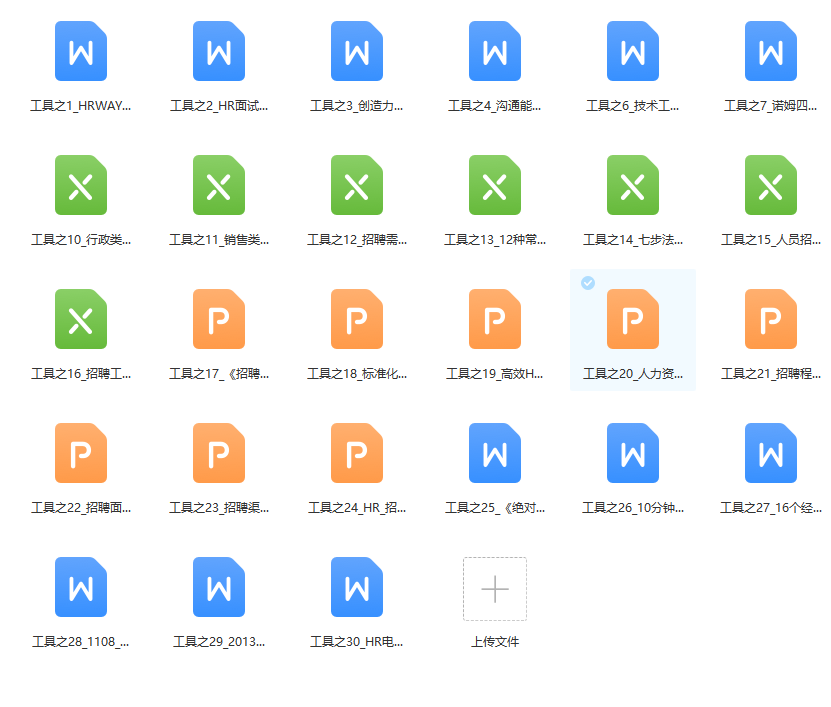Viewport: 831px width, 707px height.
Task: Click Word file icon 工具之26_10分钟
Action: 633,453
